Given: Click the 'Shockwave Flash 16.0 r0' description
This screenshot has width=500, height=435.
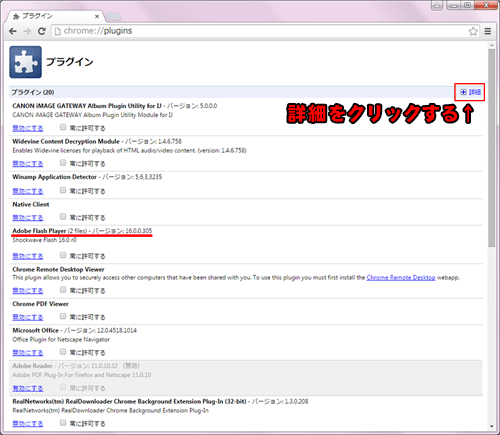Looking at the screenshot, I should pos(44,240).
